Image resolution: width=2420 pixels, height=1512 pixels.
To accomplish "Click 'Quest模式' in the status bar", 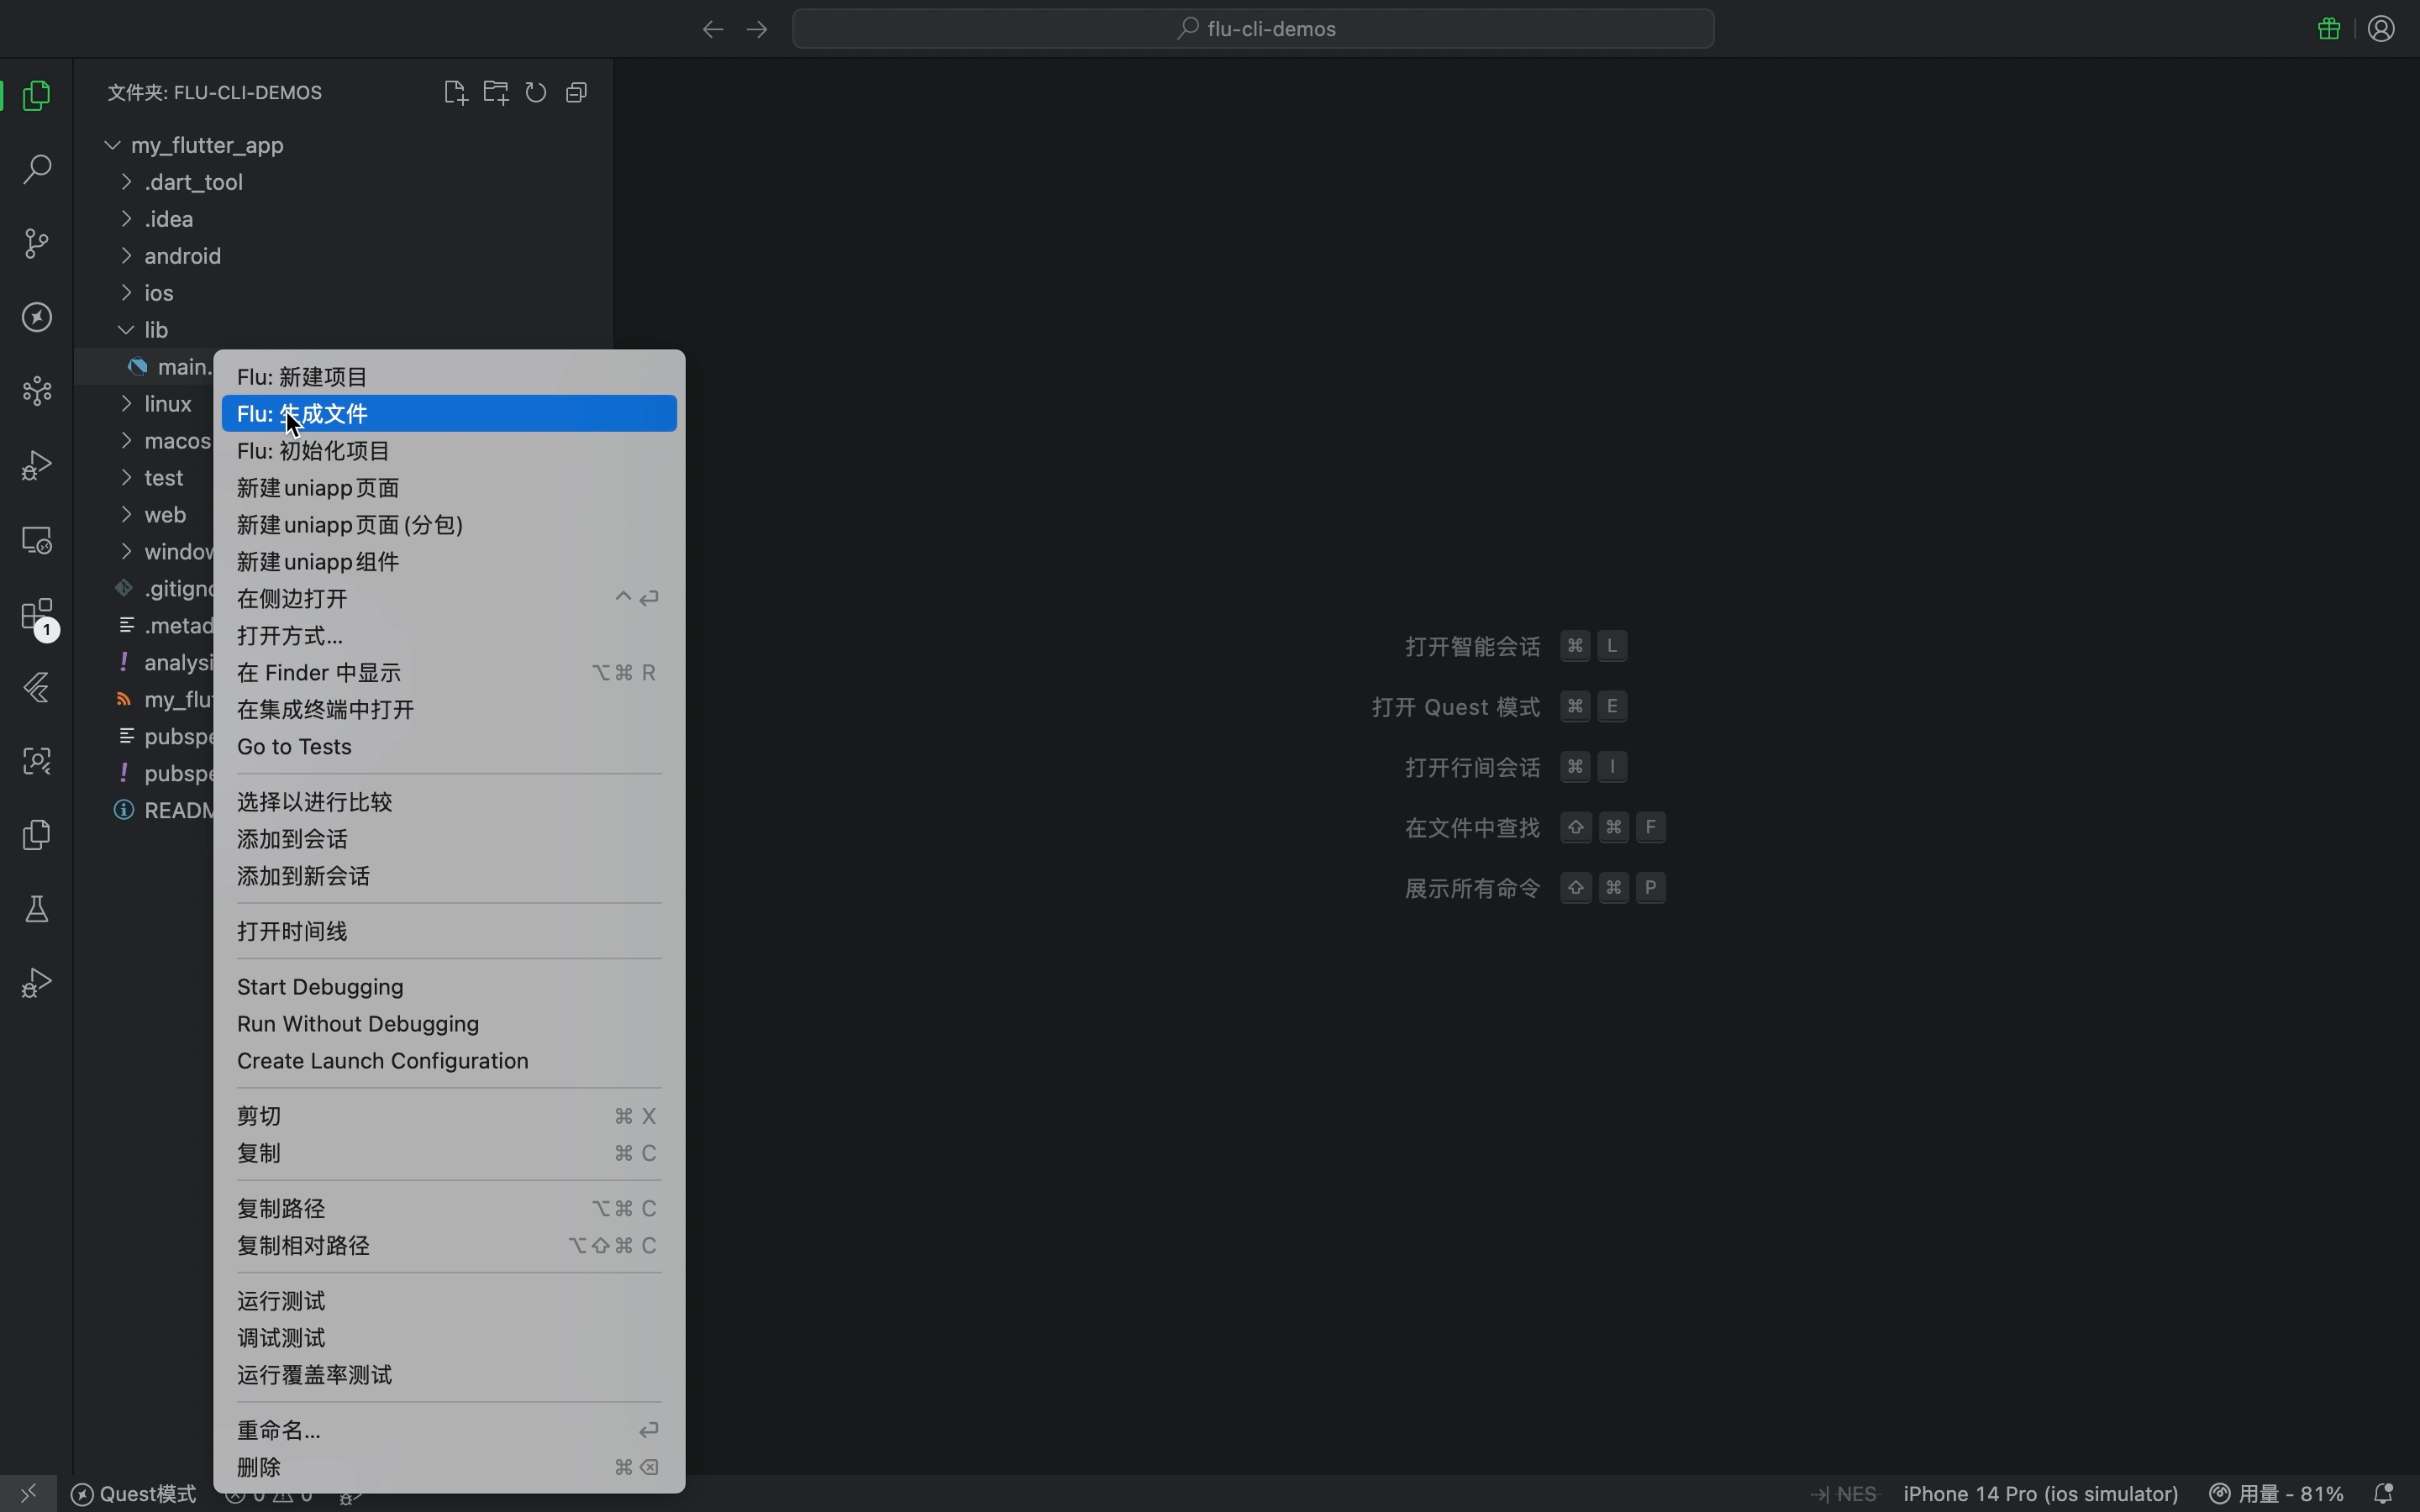I will 133,1493.
